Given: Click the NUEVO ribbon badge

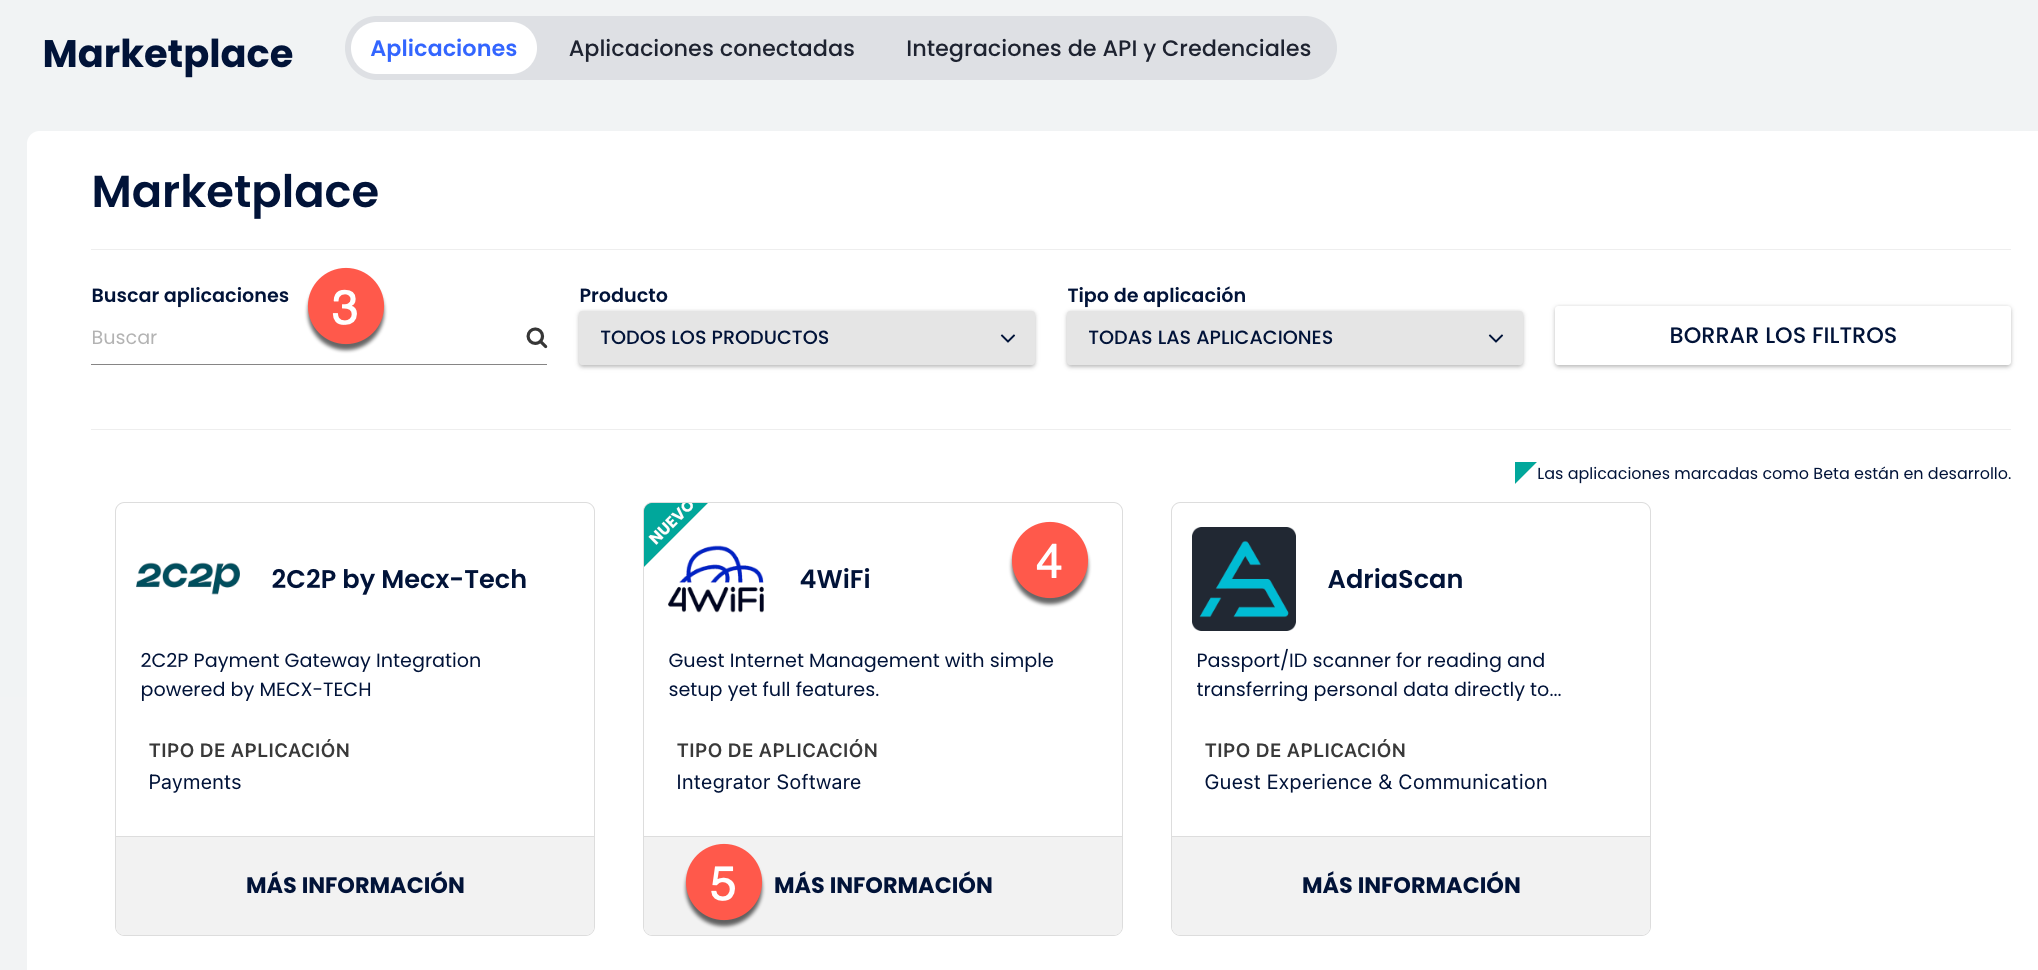Looking at the screenshot, I should (669, 523).
